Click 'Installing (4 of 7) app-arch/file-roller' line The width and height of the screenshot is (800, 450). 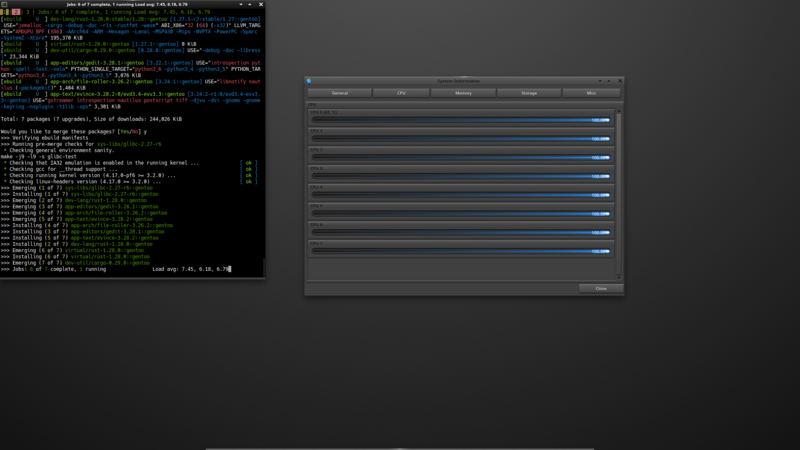87,225
